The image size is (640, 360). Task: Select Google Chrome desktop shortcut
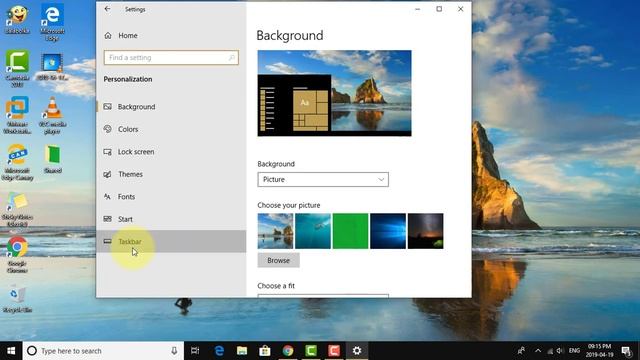pyautogui.click(x=17, y=255)
